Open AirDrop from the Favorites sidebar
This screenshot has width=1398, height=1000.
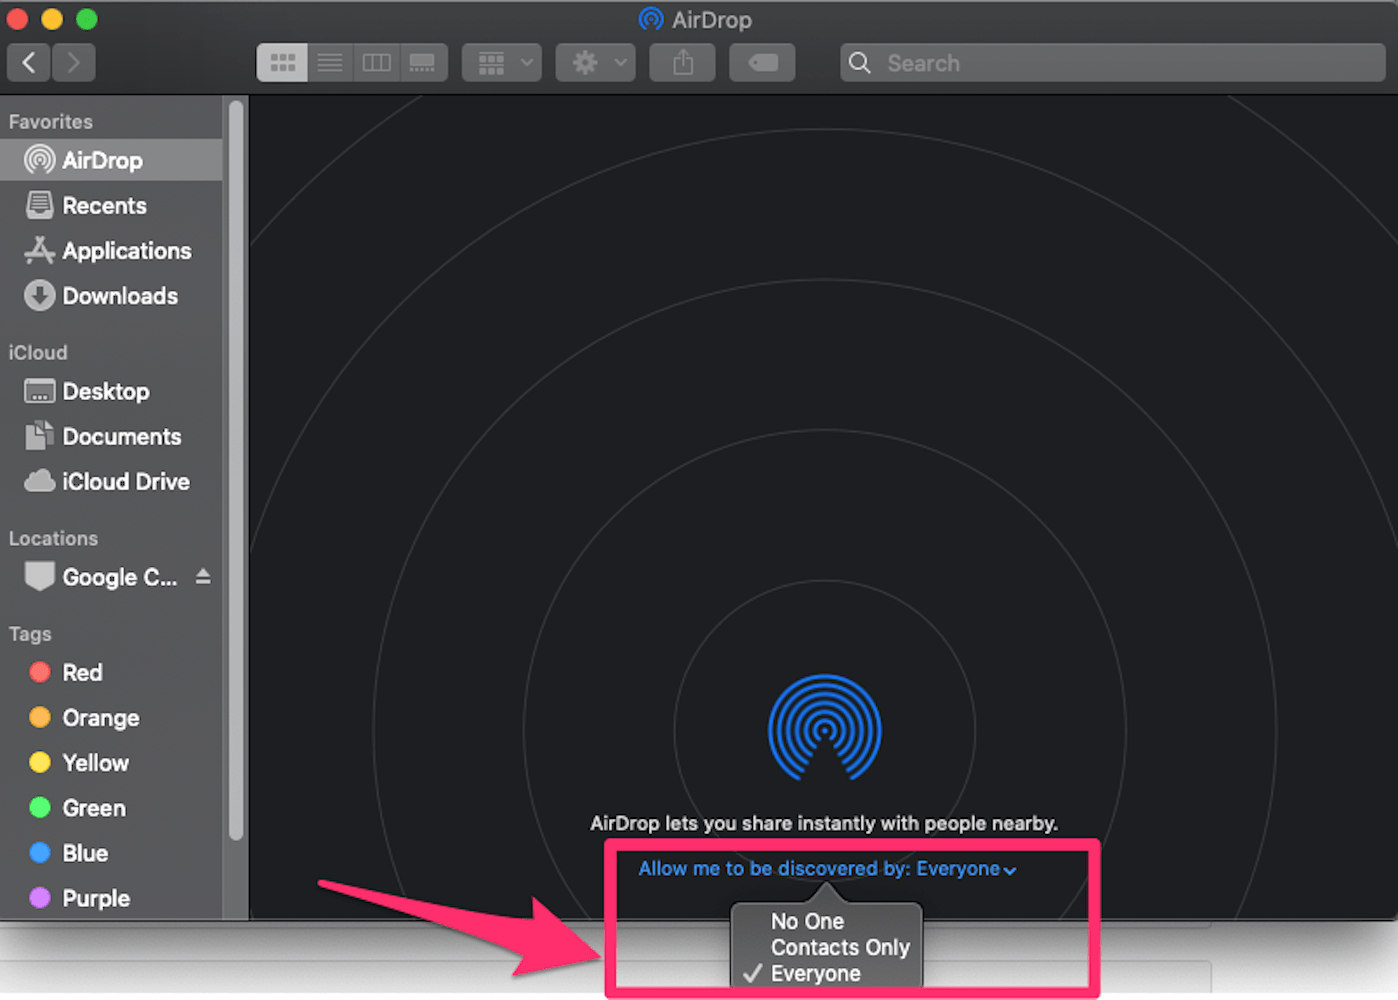click(102, 160)
